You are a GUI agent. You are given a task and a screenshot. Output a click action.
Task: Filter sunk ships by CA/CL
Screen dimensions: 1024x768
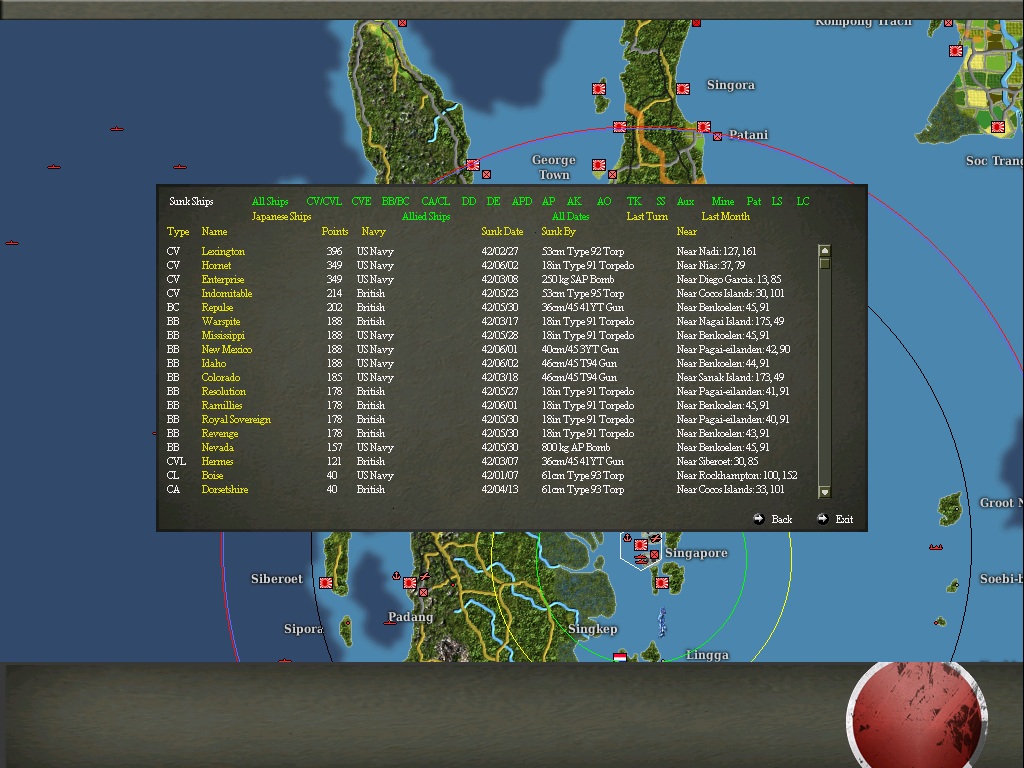[436, 201]
